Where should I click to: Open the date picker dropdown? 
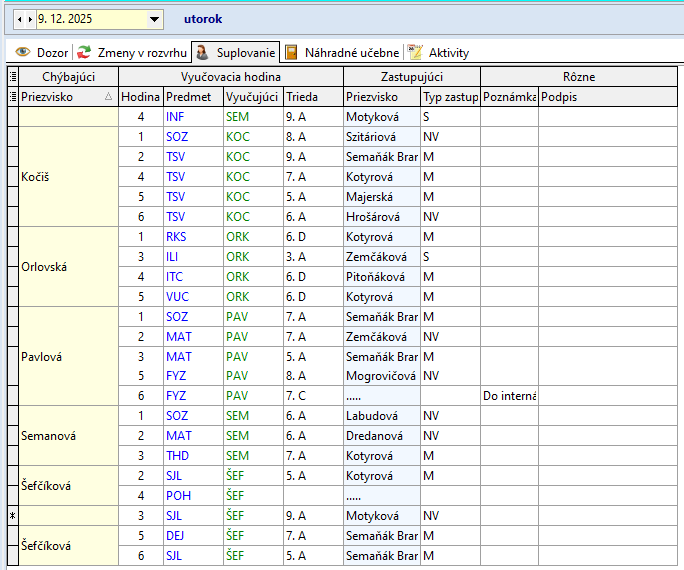pos(154,19)
